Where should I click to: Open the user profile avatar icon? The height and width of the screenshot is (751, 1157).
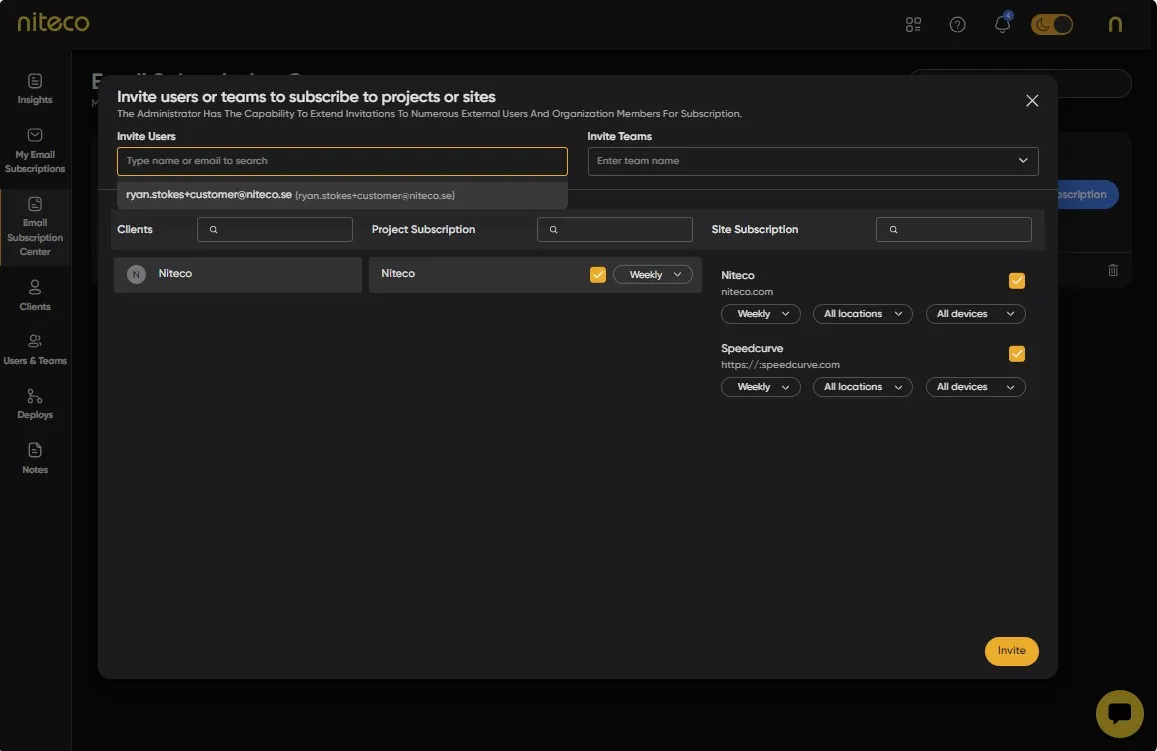(1115, 24)
